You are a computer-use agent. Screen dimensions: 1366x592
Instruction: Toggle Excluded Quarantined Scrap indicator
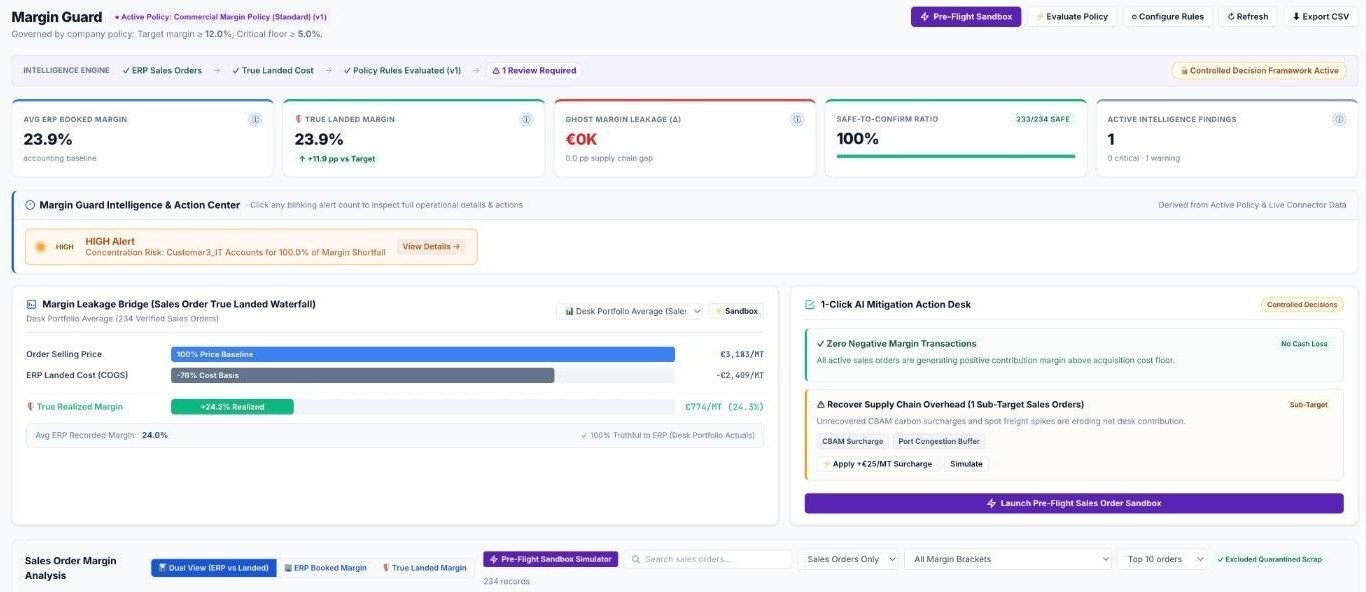[1269, 559]
